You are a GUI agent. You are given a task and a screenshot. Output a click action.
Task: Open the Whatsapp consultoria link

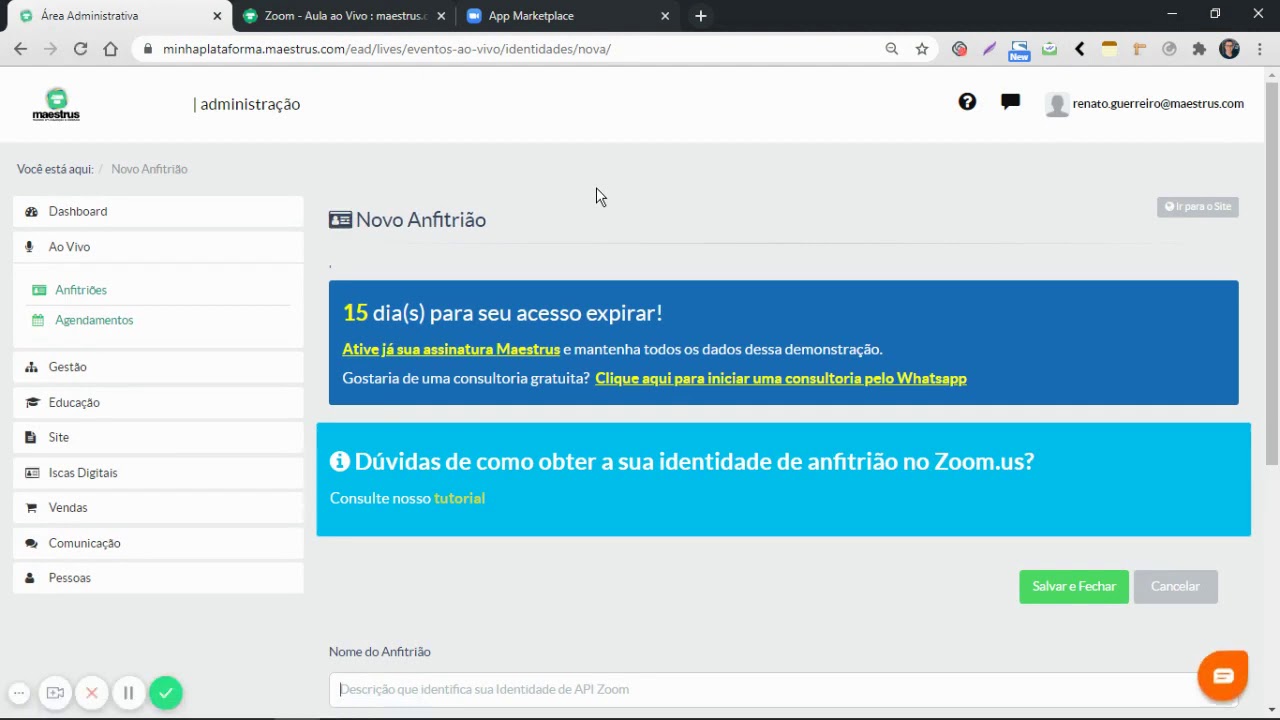pos(781,378)
